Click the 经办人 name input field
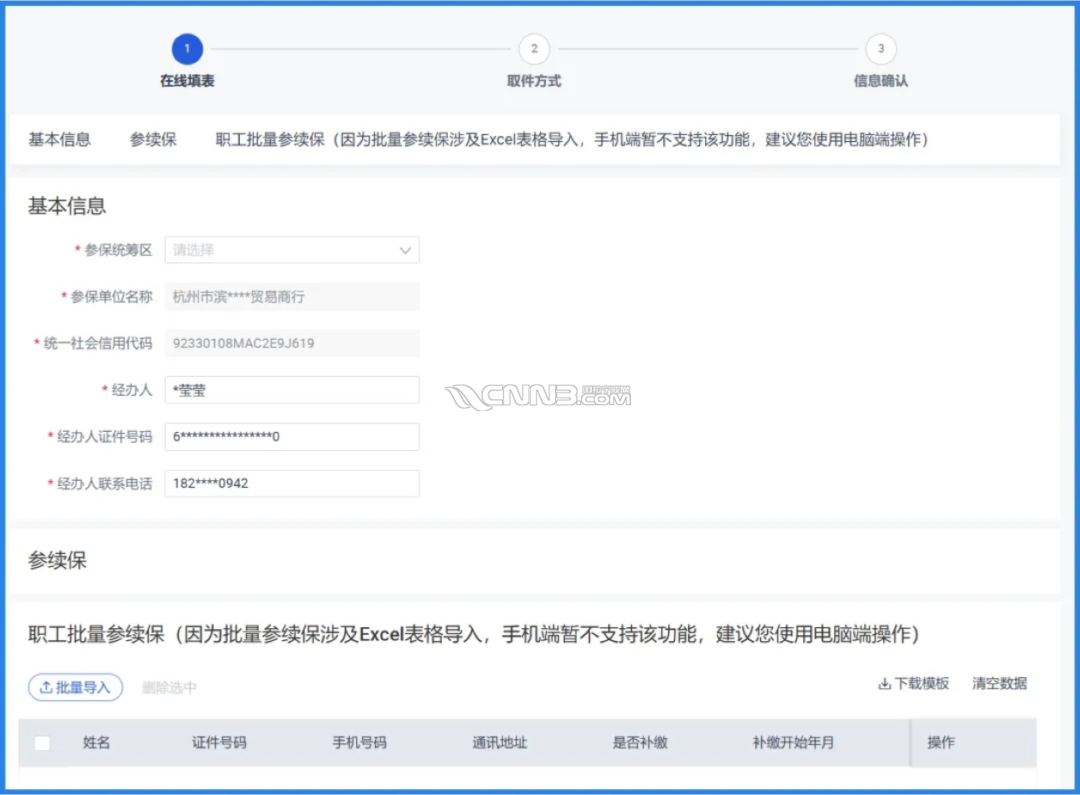 click(291, 390)
